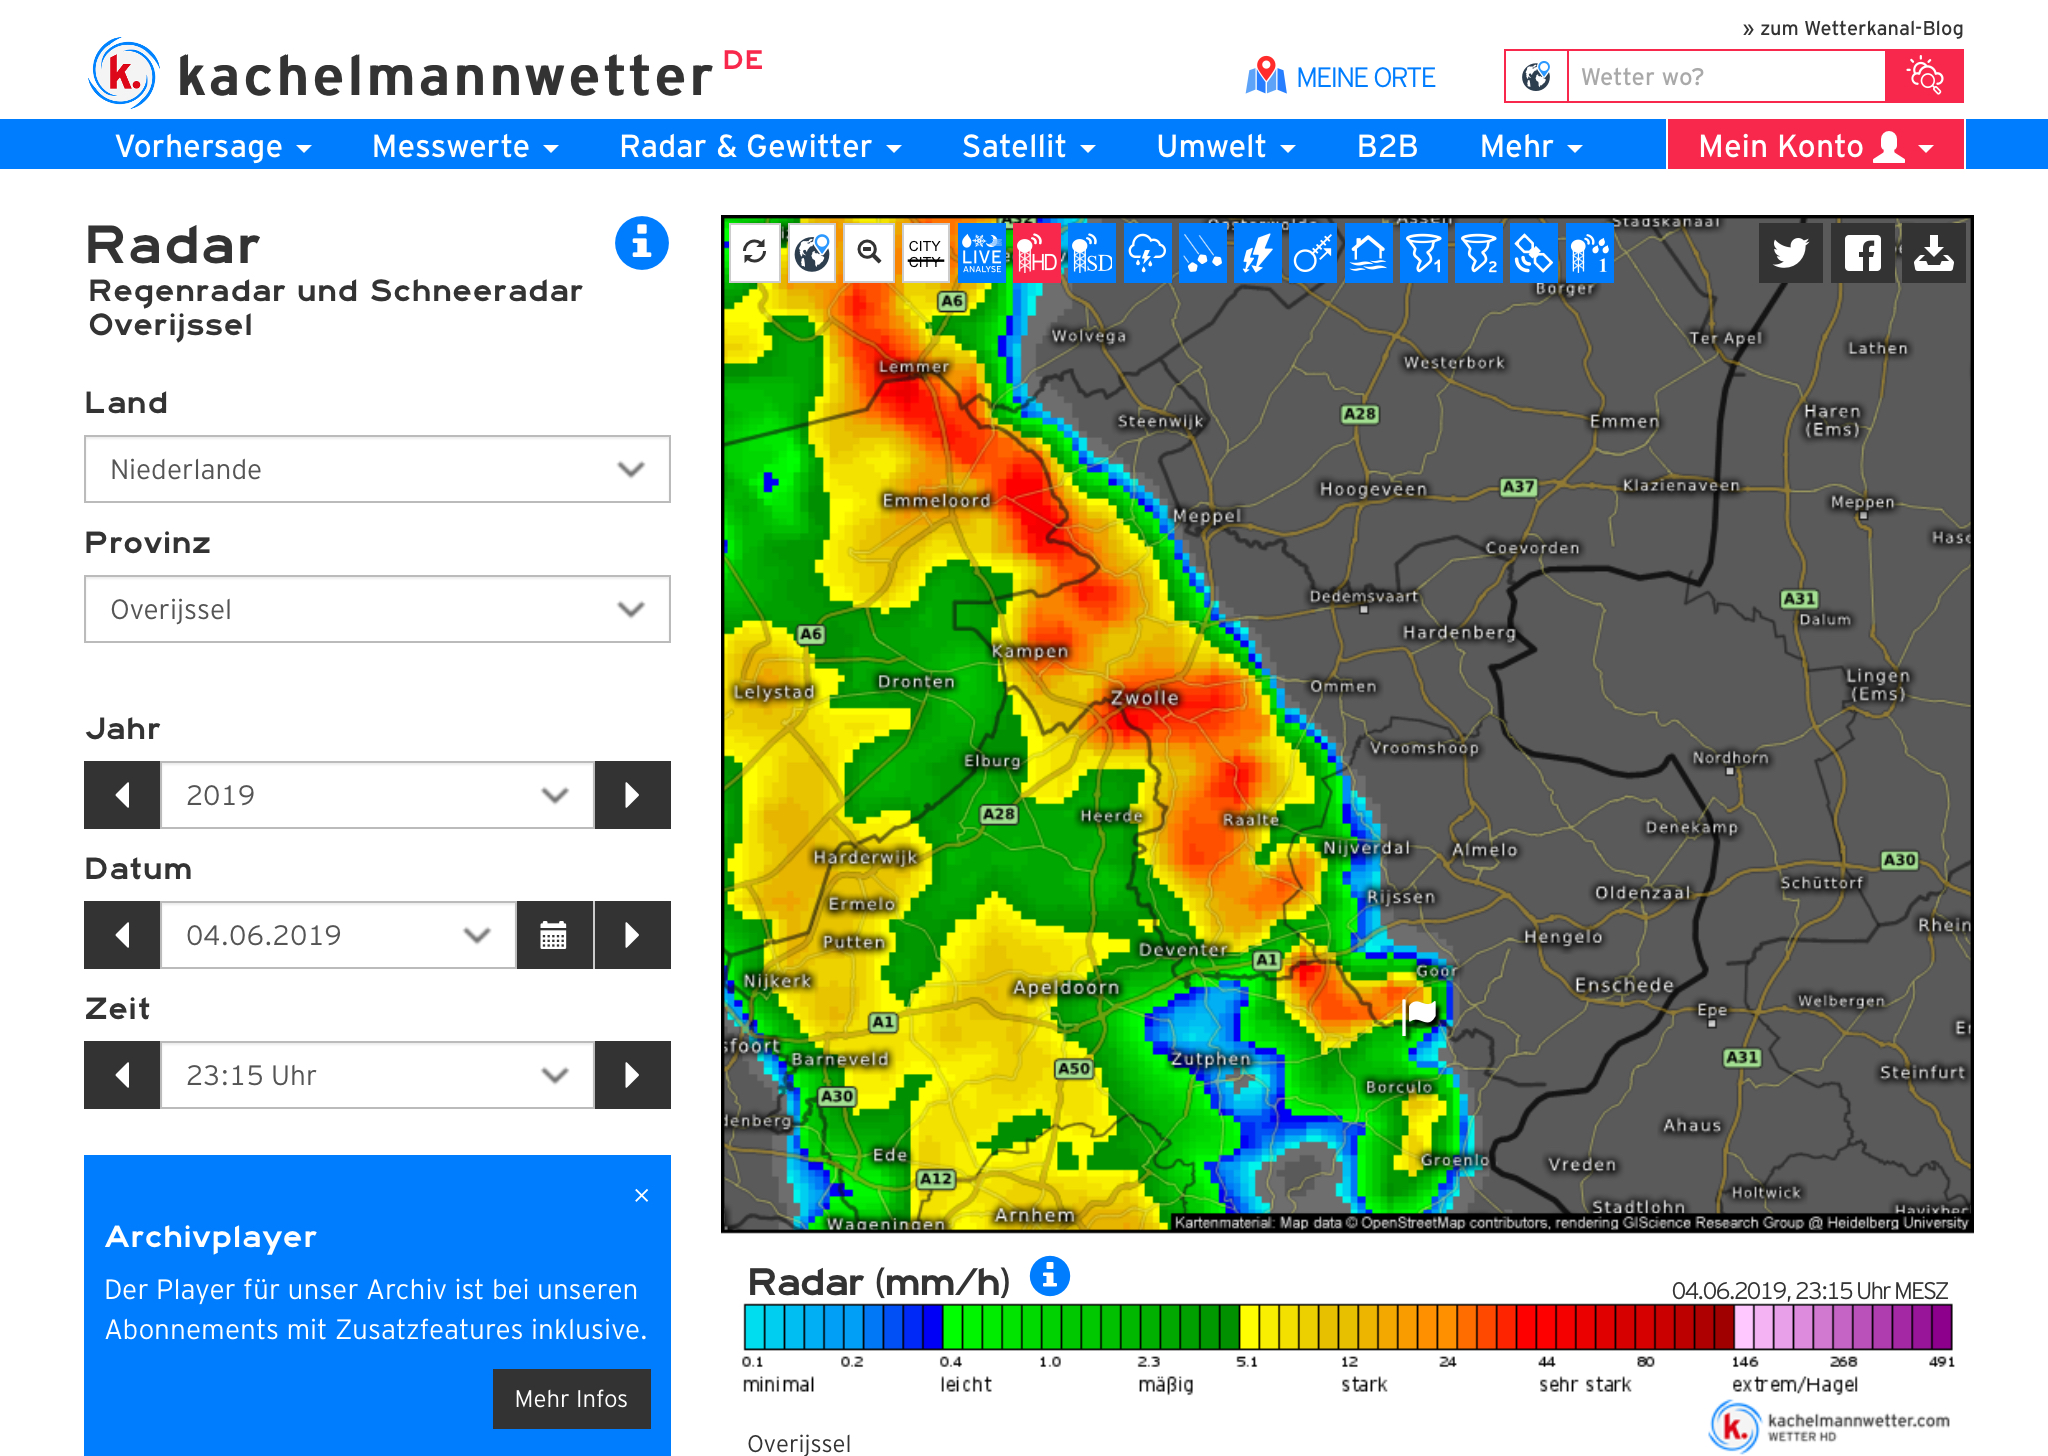The image size is (2048, 1456).
Task: Close the Archivplayer banner
Action: pos(642,1195)
